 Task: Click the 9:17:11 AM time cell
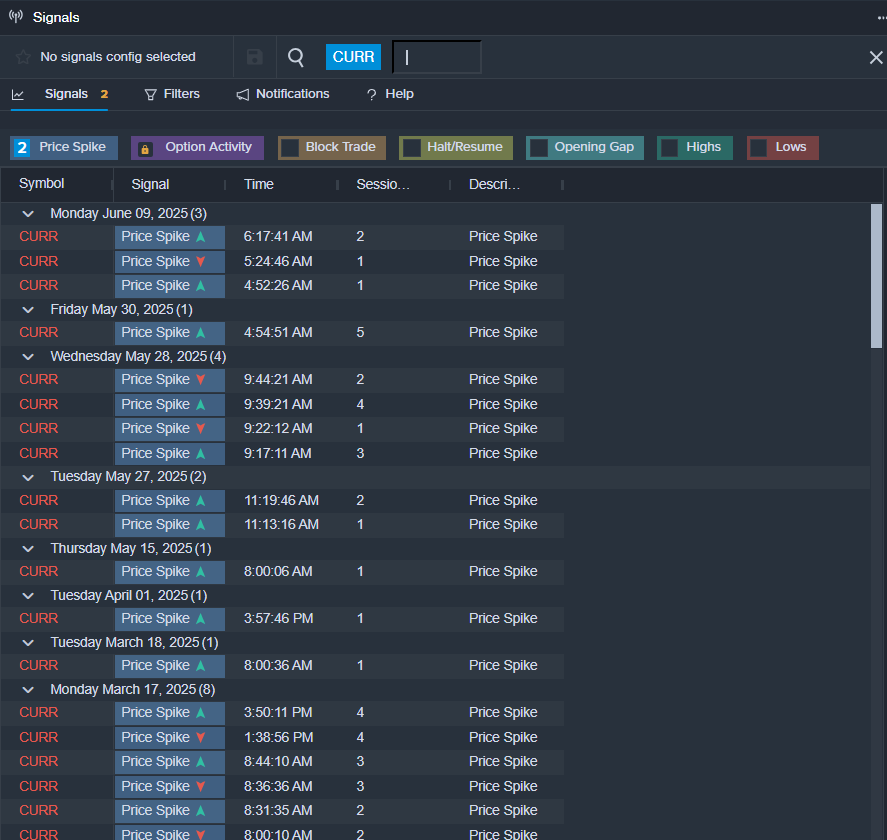[x=277, y=454]
